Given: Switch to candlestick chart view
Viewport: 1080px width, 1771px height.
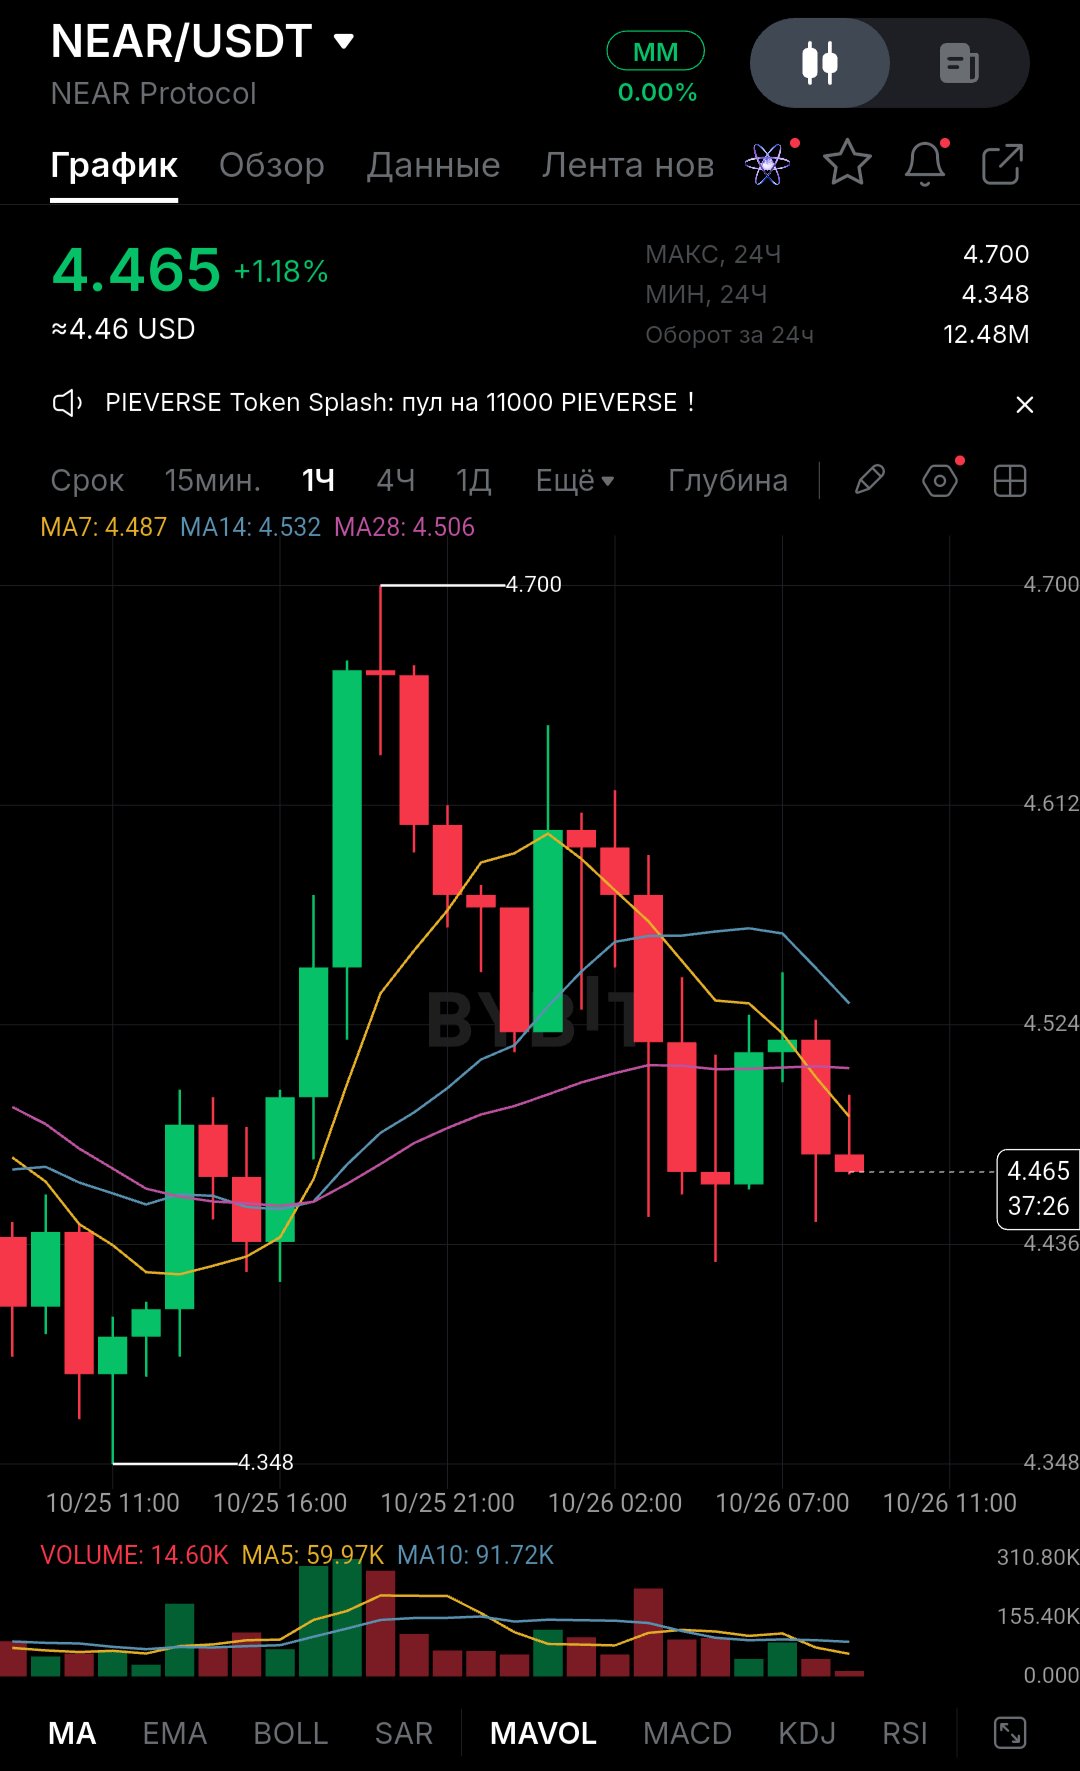Looking at the screenshot, I should (x=820, y=63).
